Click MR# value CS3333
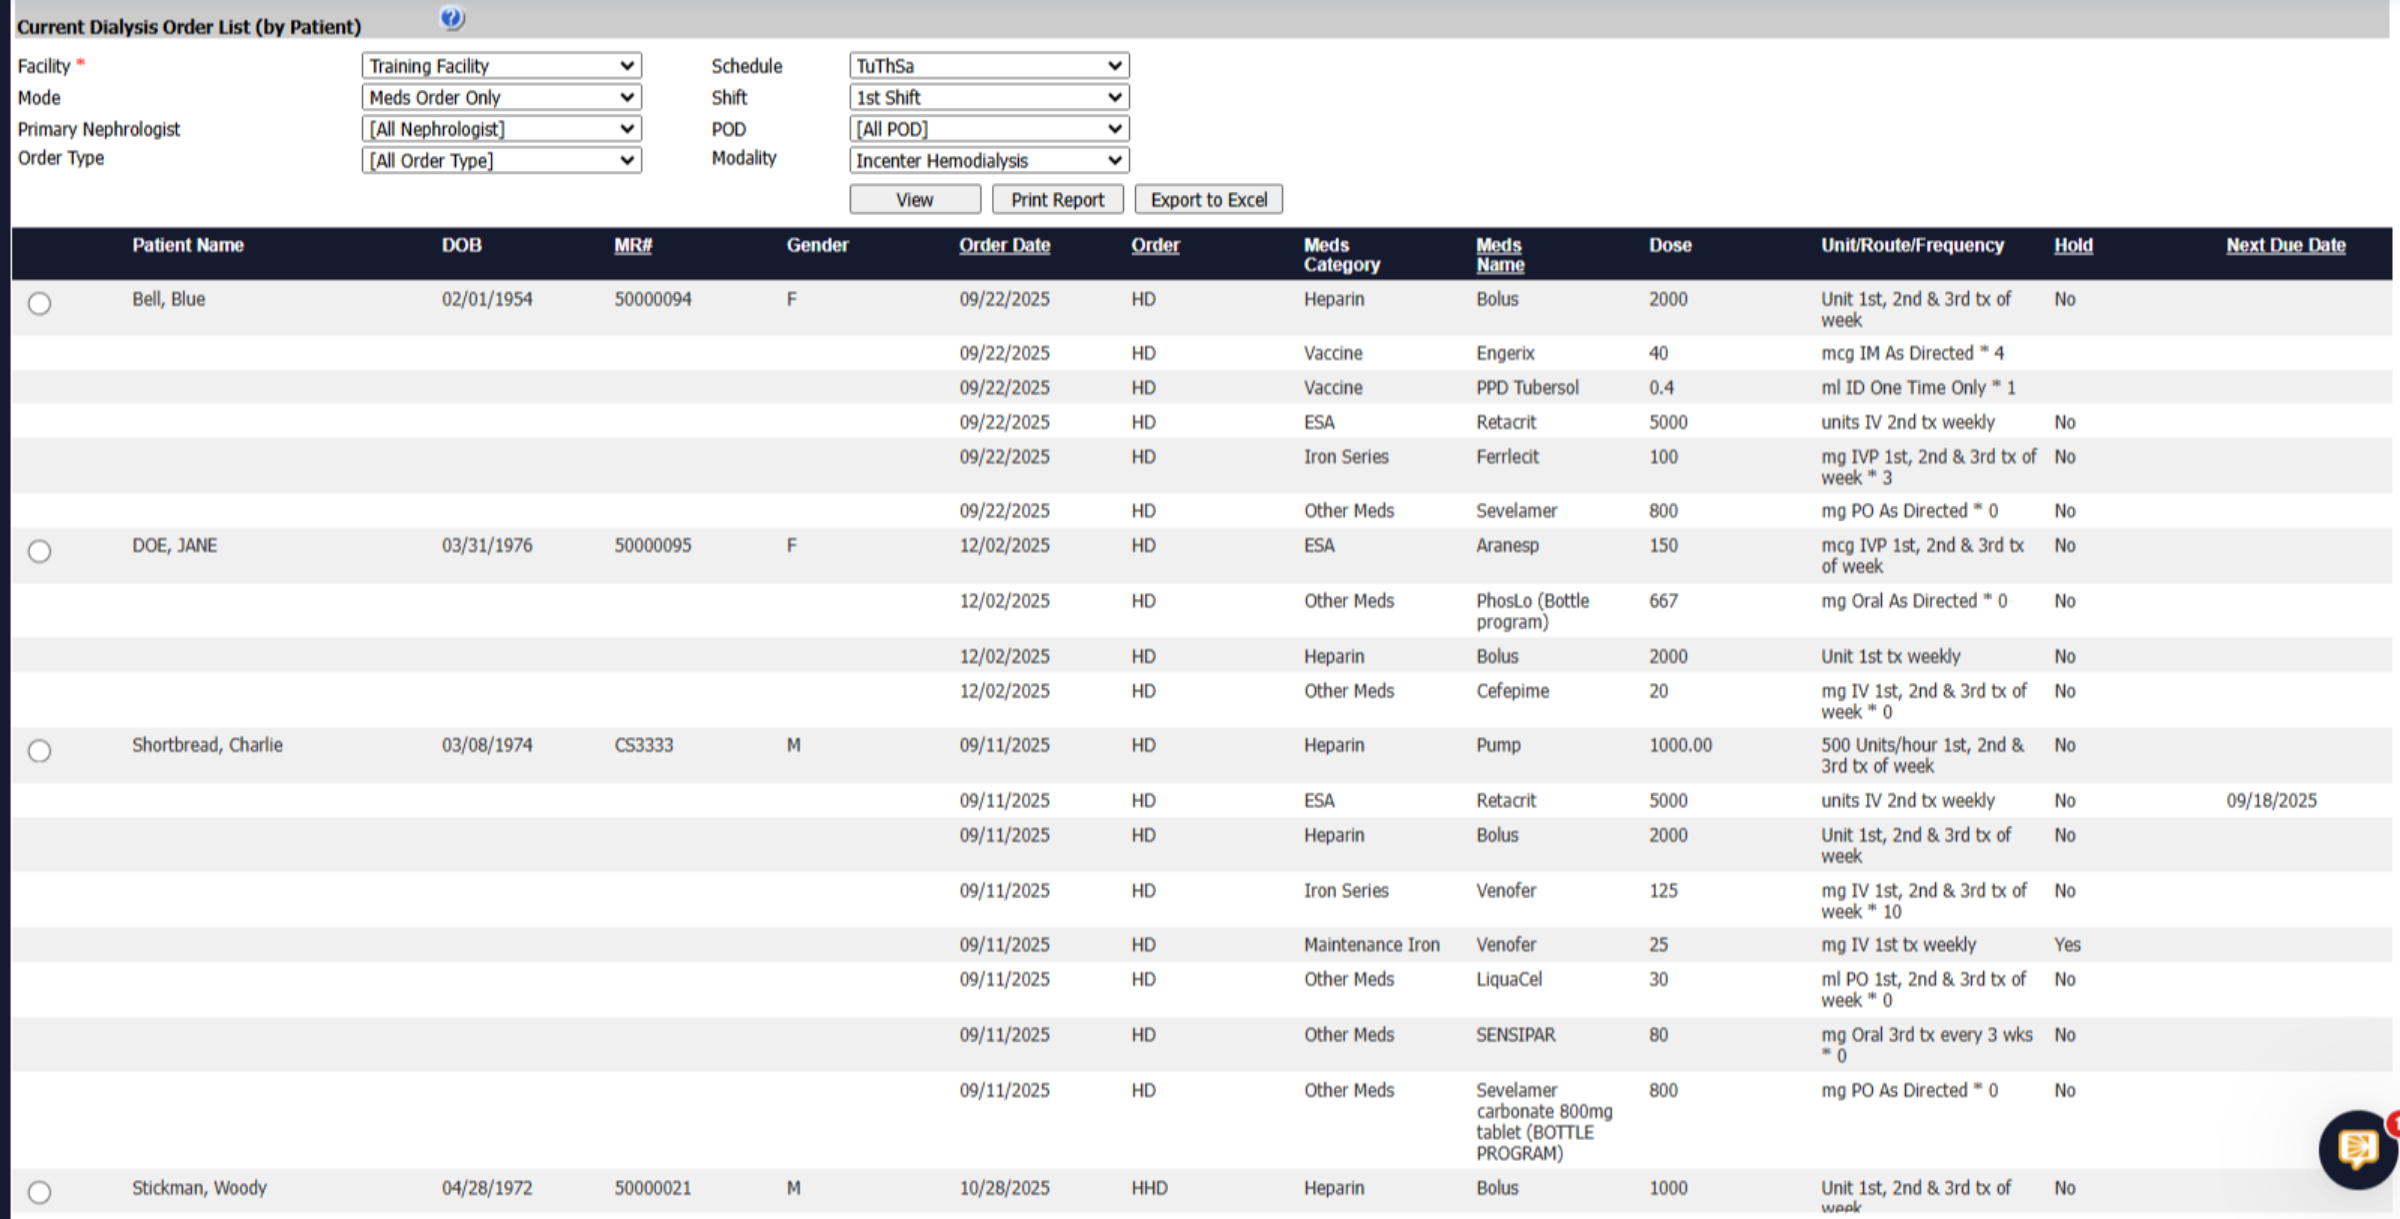This screenshot has height=1219, width=2400. pos(644,746)
